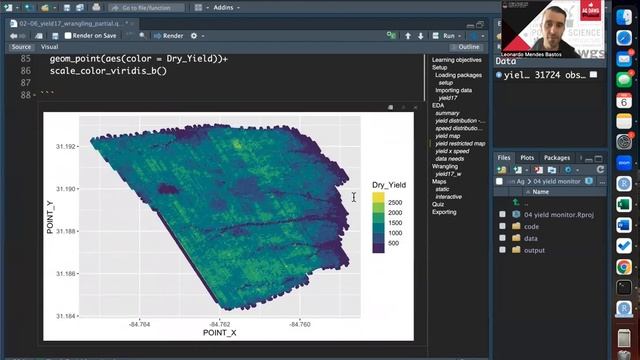Open Google Chrome from the dock

point(624,267)
